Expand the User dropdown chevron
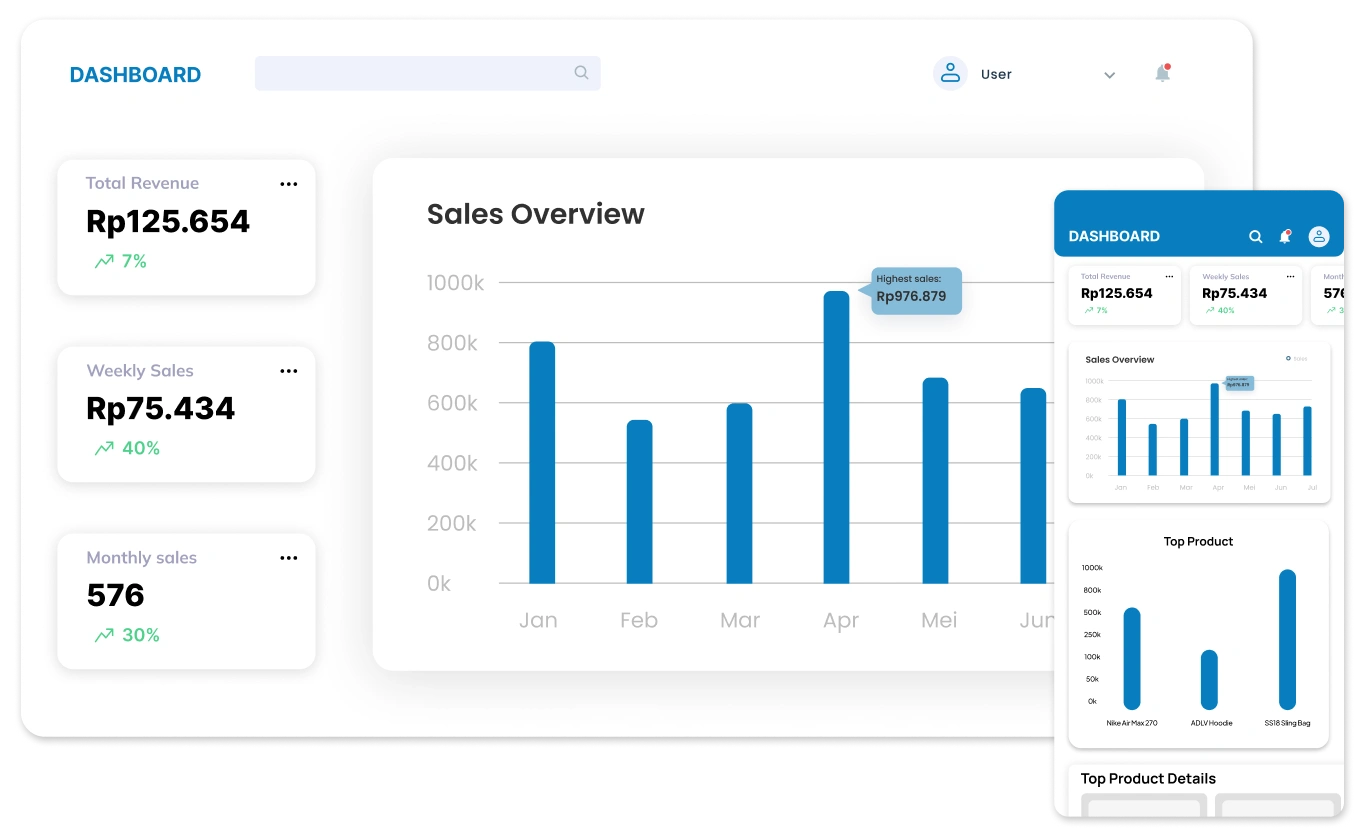The height and width of the screenshot is (836, 1367). pos(1109,75)
